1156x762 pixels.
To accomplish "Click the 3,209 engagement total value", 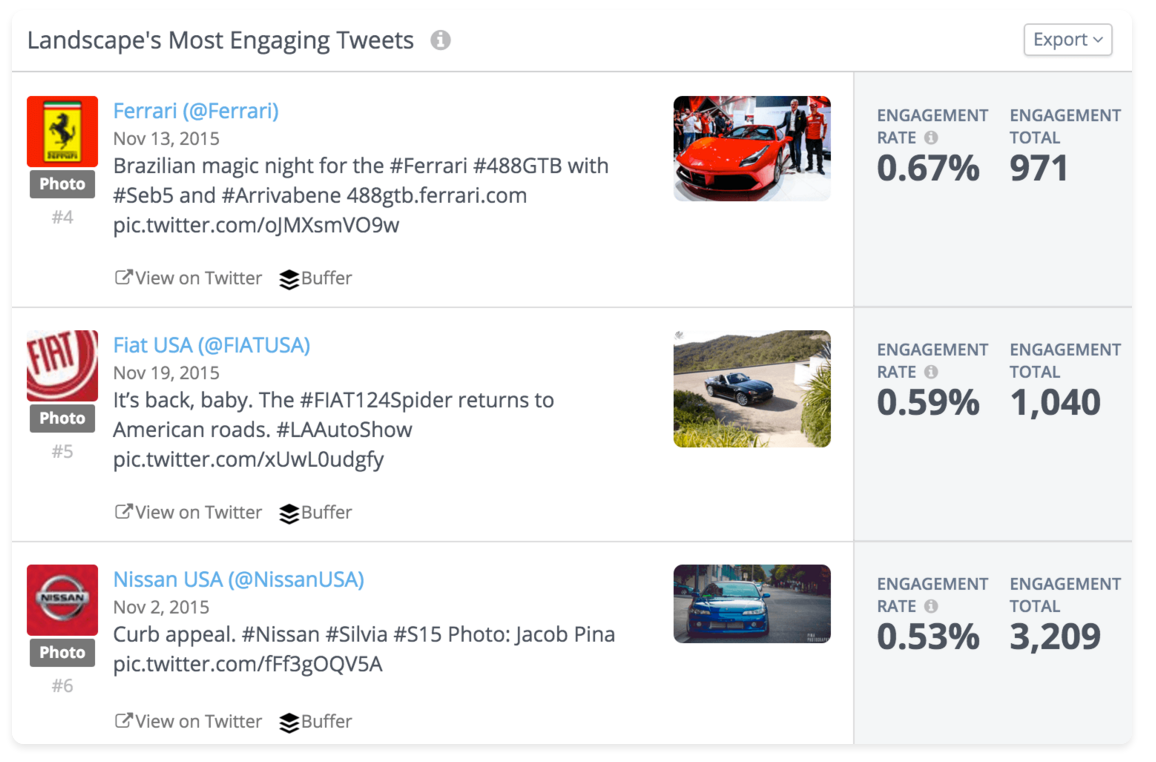I will coord(1055,637).
